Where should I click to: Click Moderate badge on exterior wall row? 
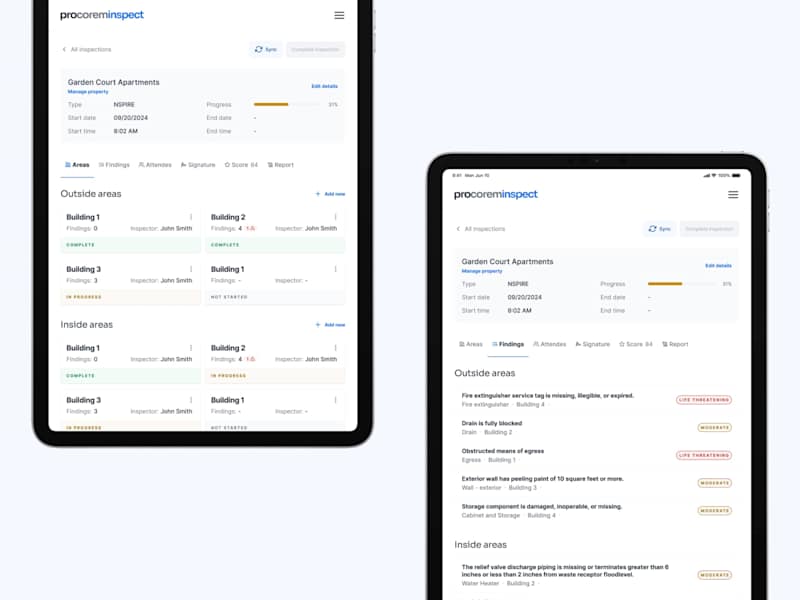pyautogui.click(x=714, y=483)
